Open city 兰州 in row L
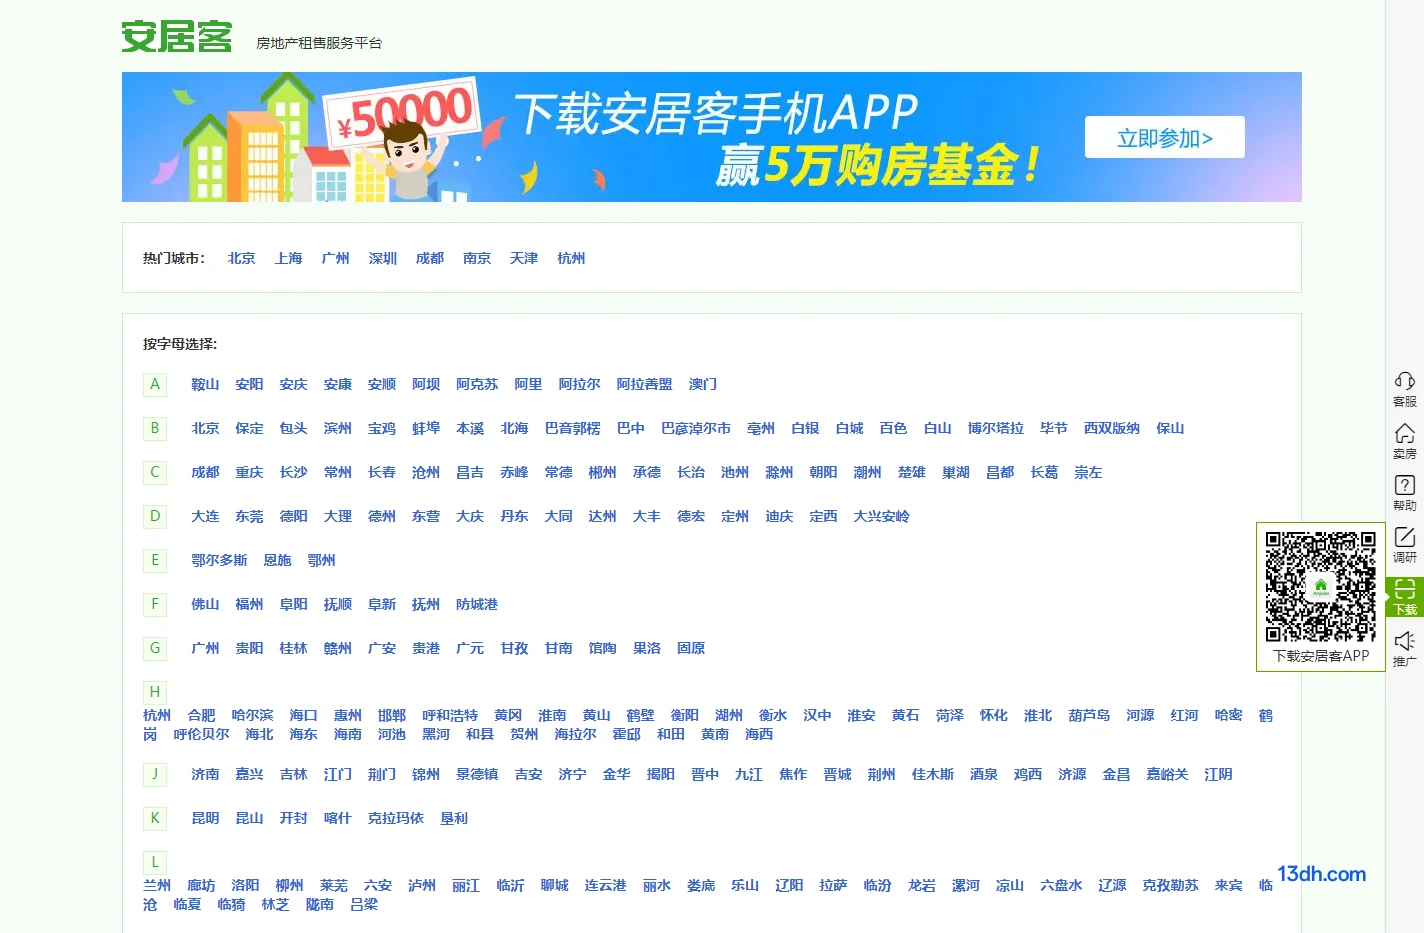Screen dimensions: 1424x933 (157, 885)
